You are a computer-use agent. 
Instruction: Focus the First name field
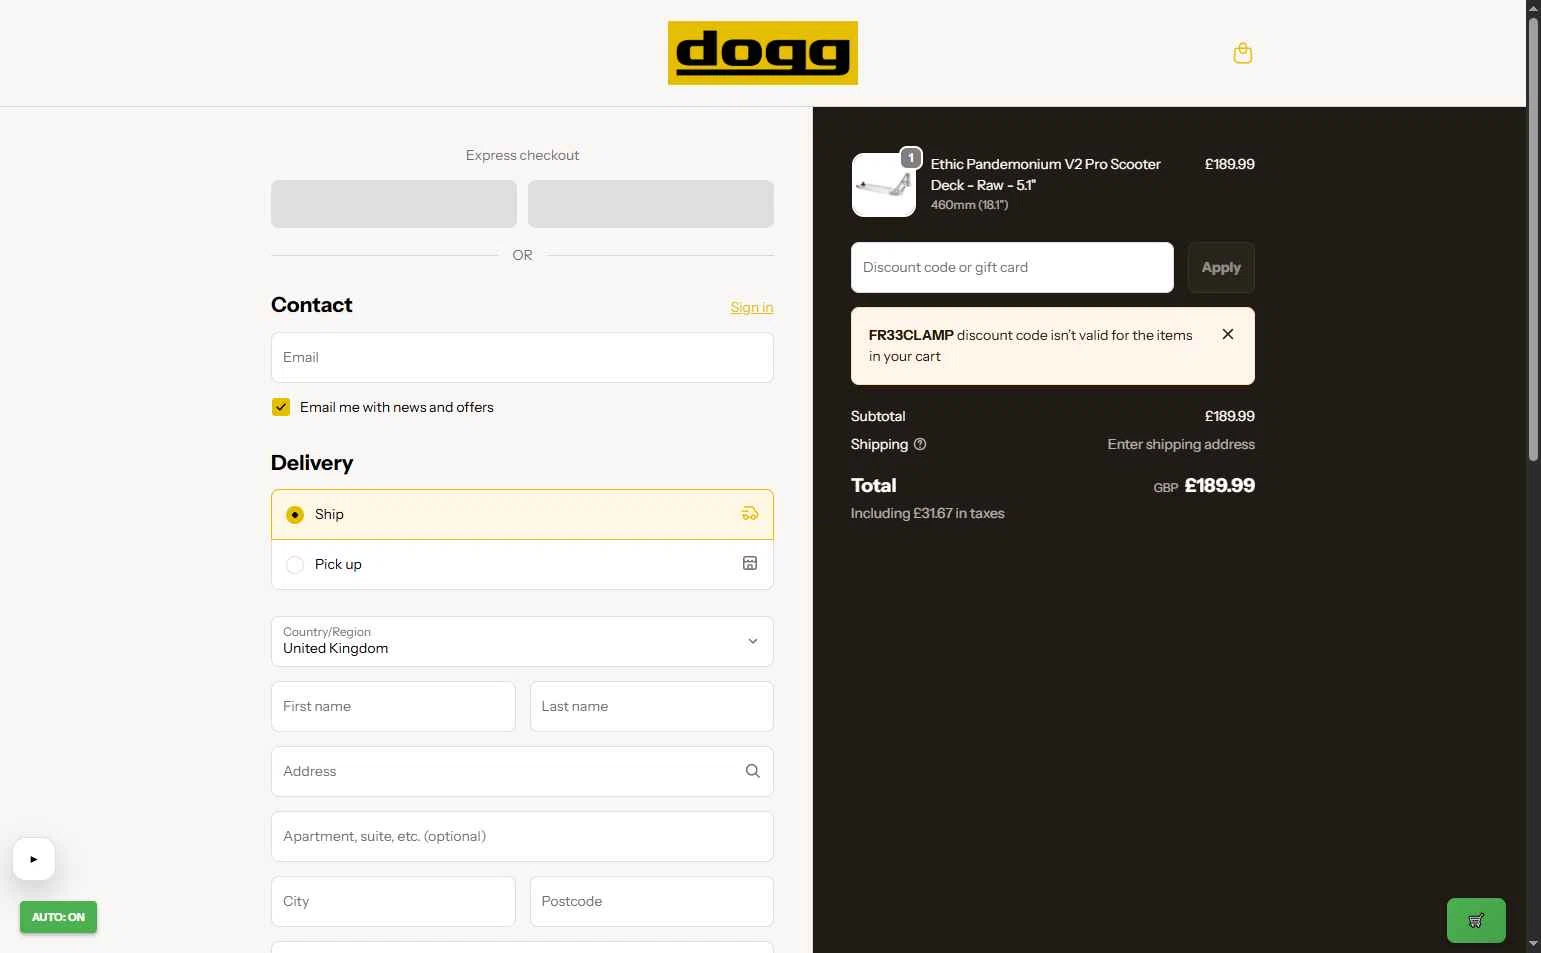pyautogui.click(x=393, y=706)
